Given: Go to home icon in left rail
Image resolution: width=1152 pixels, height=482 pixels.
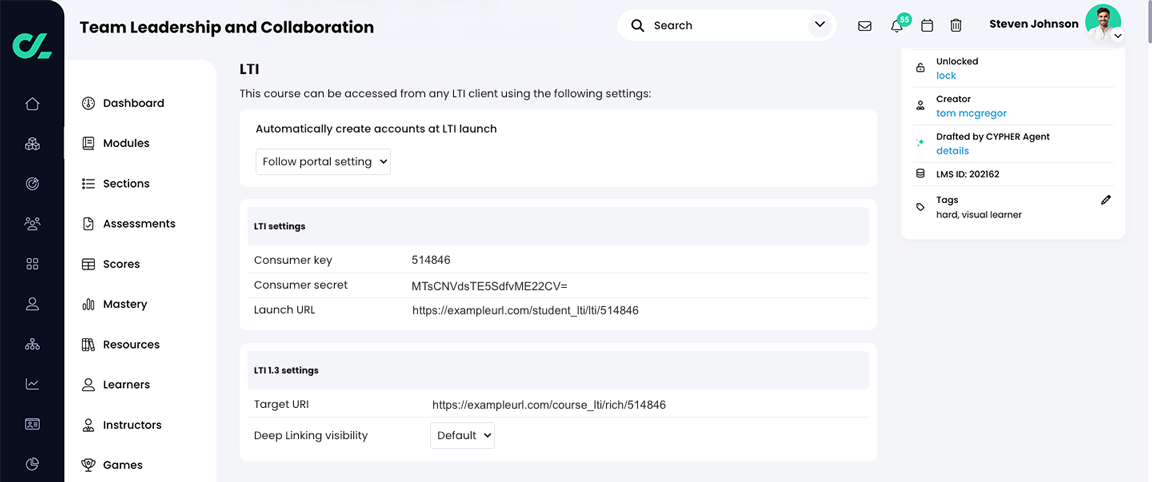Looking at the screenshot, I should click(x=32, y=104).
